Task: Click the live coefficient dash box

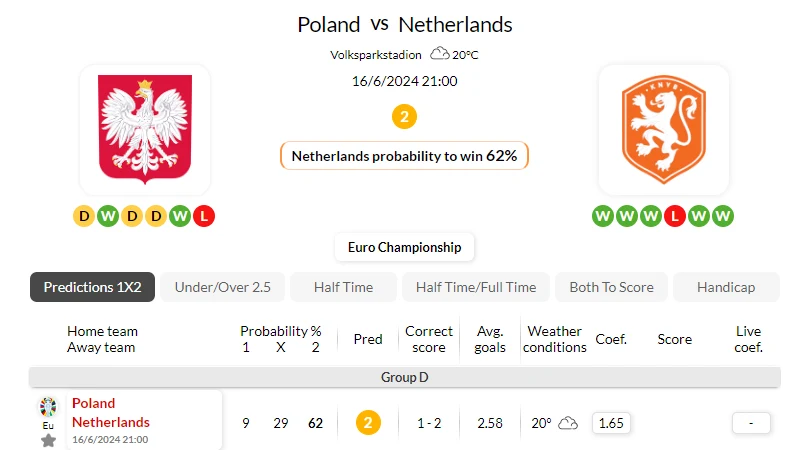Action: 751,423
